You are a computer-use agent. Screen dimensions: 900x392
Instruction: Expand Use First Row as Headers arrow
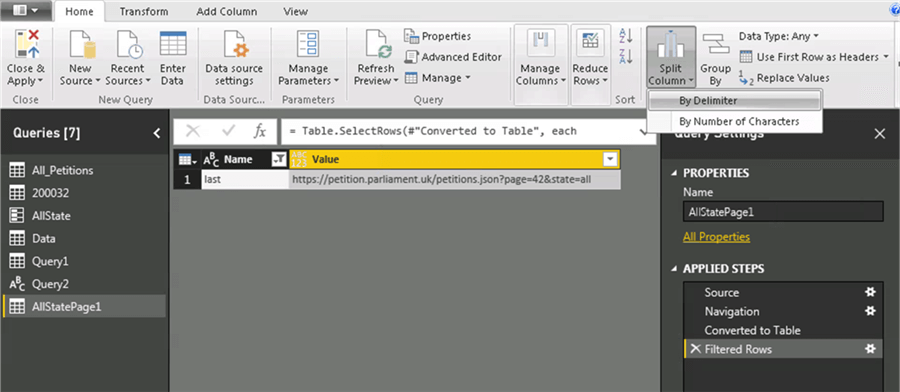(x=886, y=57)
